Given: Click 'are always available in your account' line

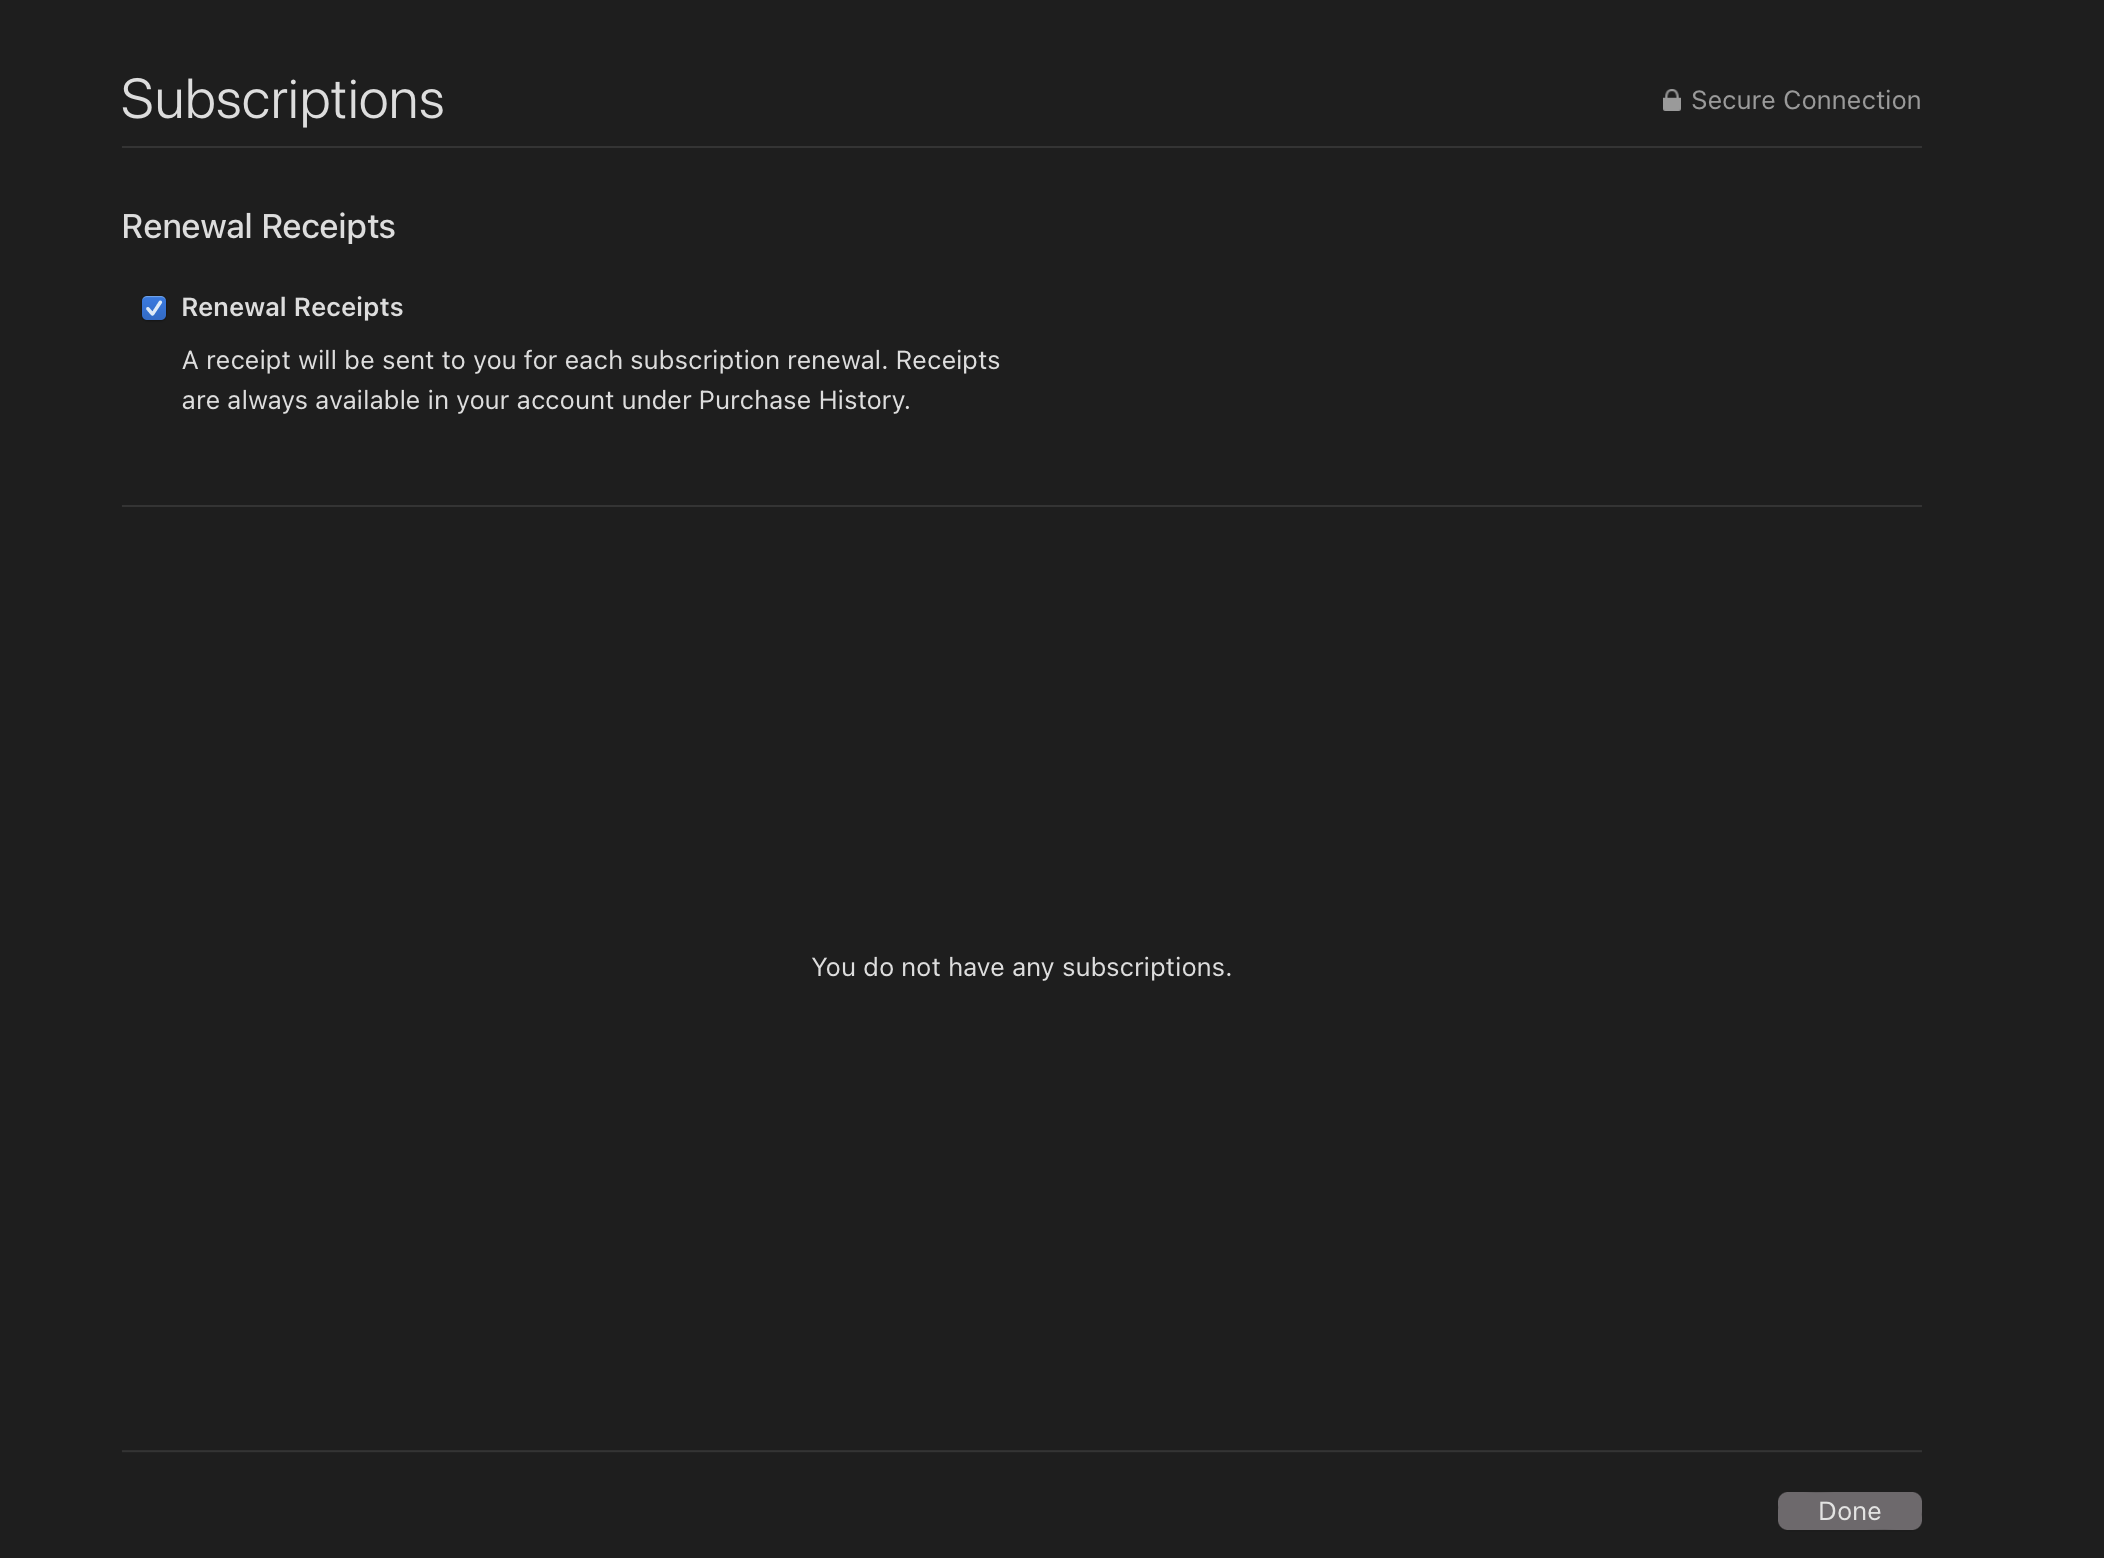Looking at the screenshot, I should click(x=398, y=400).
